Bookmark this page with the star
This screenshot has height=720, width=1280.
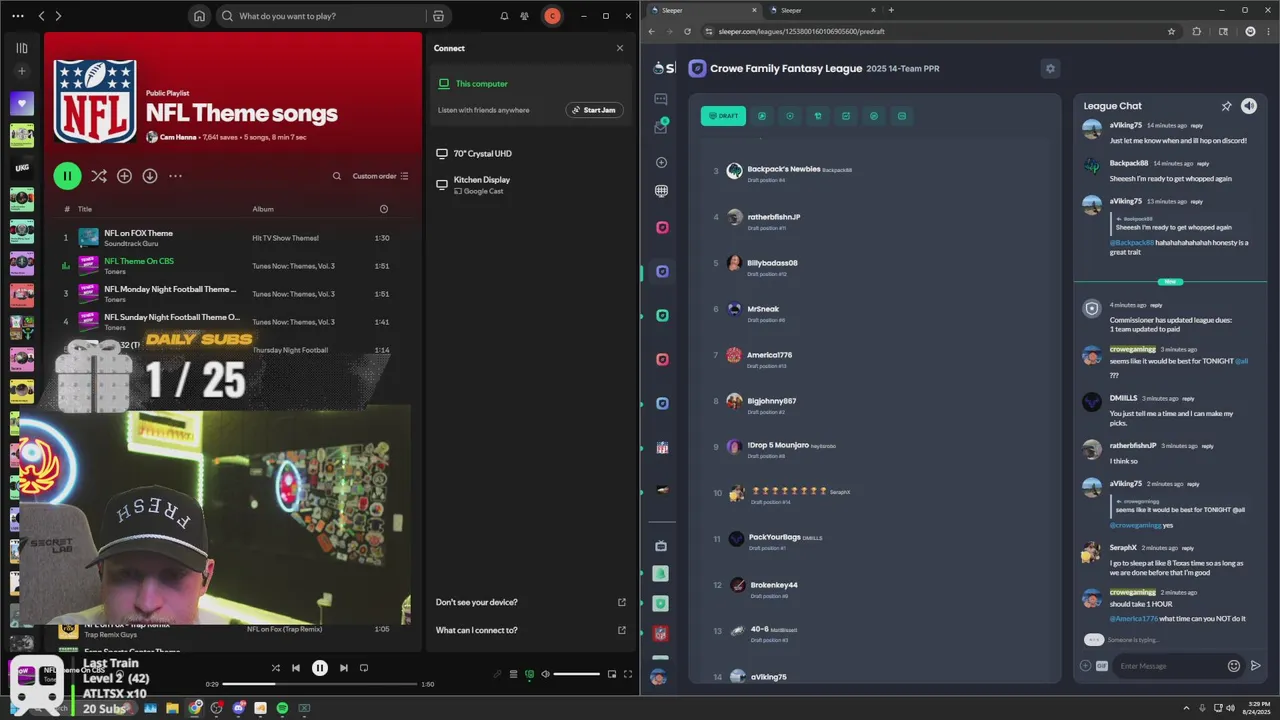coord(1171,31)
